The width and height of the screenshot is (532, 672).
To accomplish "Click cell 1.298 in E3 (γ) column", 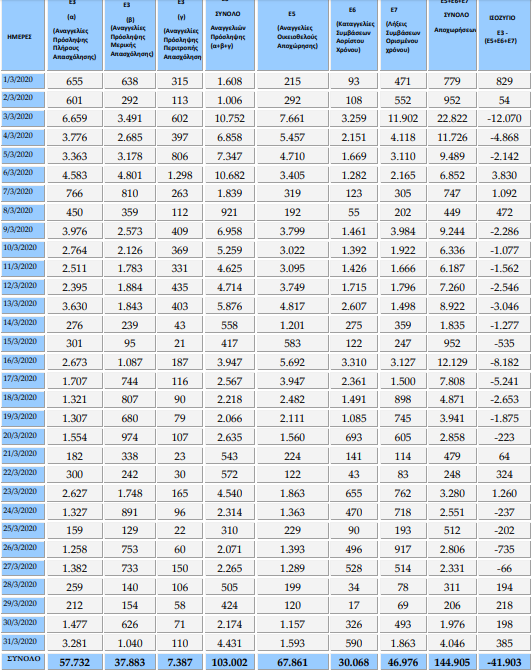I will tap(180, 175).
